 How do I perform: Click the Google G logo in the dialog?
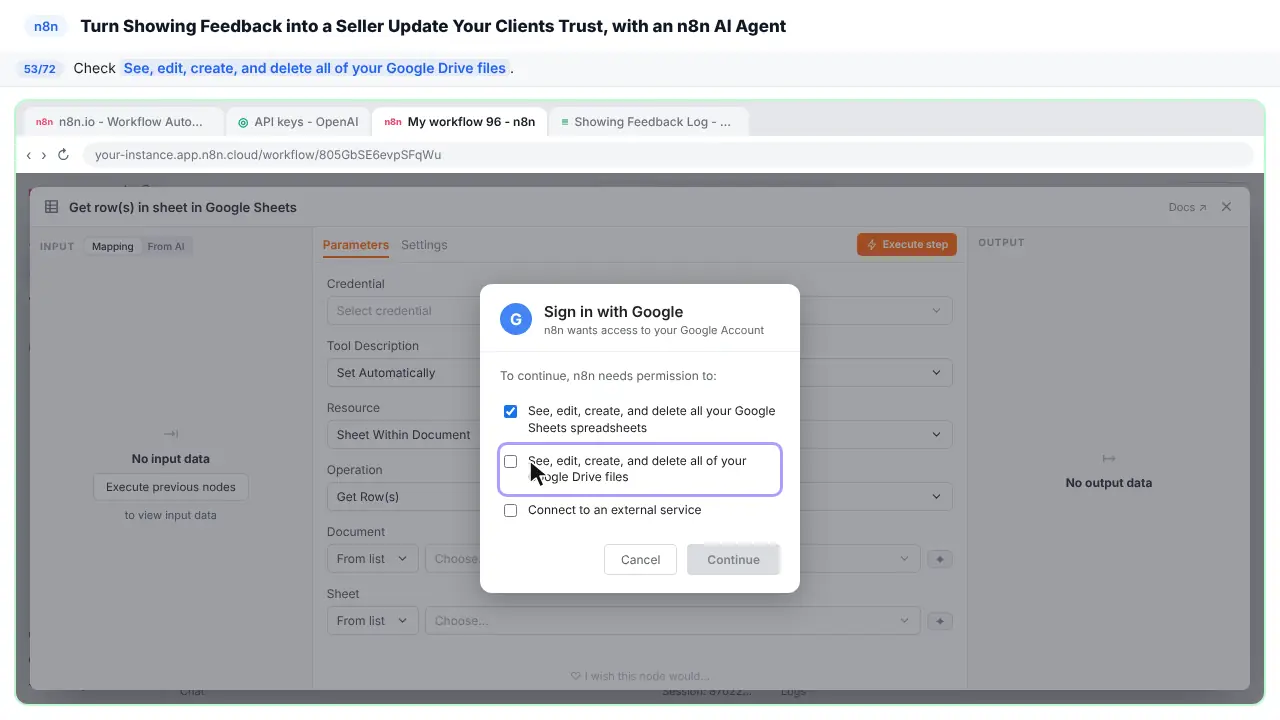tap(516, 319)
